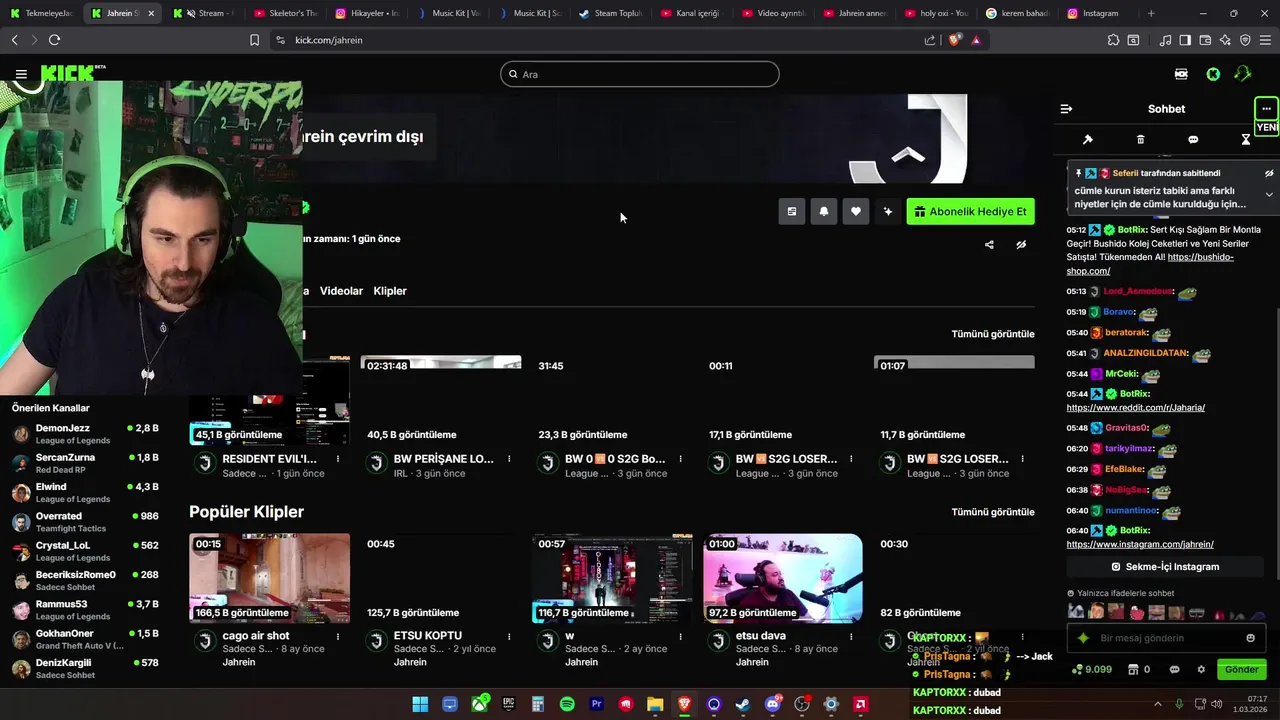The image size is (1280, 720).
Task: Click the 9.099 channel points balance
Action: coord(1091,670)
